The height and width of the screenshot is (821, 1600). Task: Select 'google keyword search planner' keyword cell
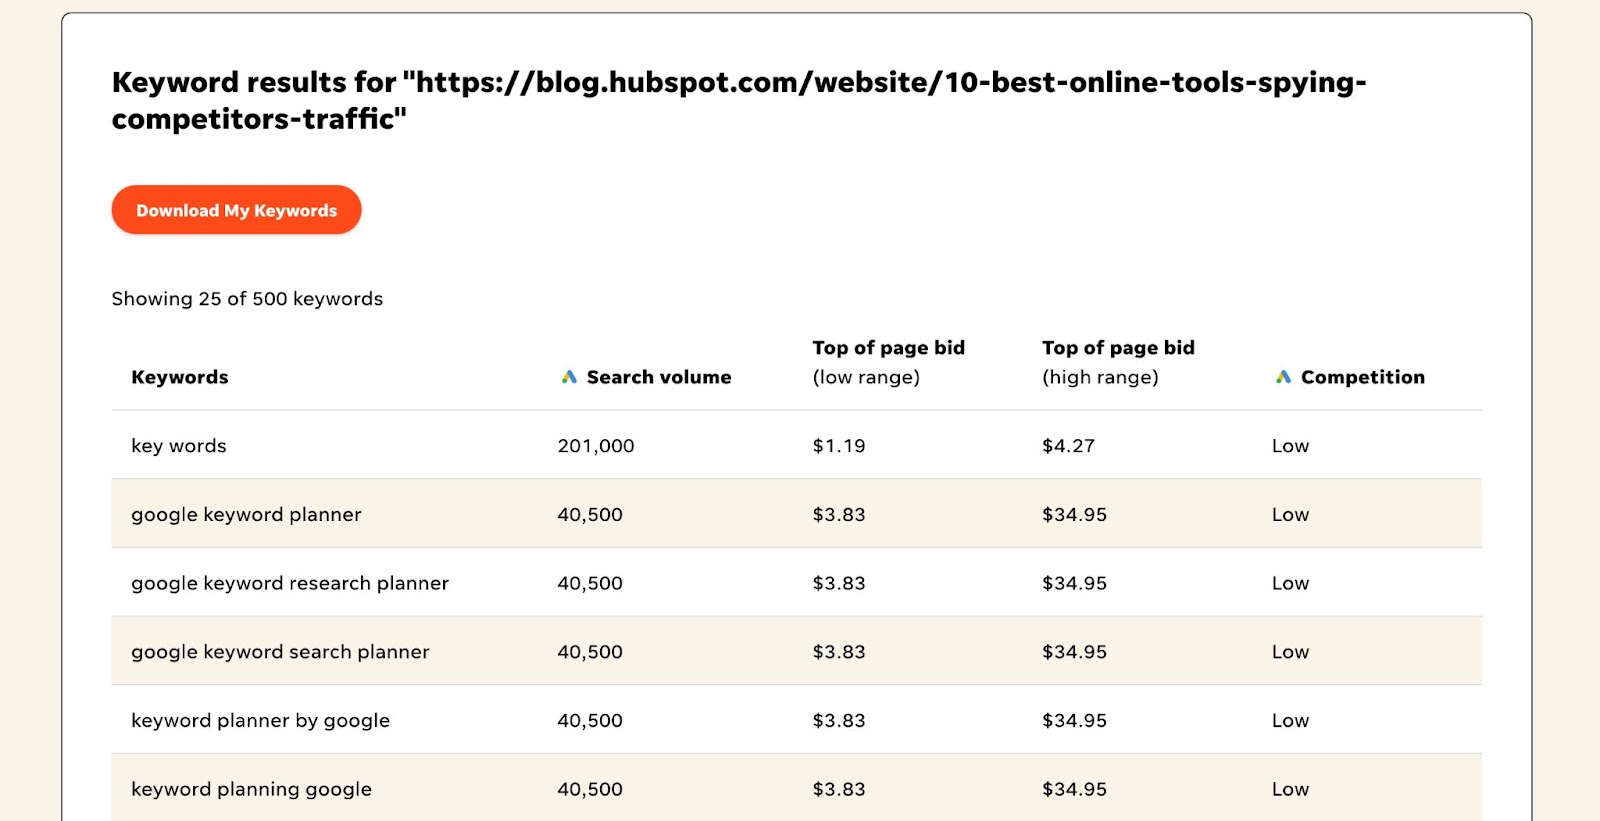pos(280,652)
